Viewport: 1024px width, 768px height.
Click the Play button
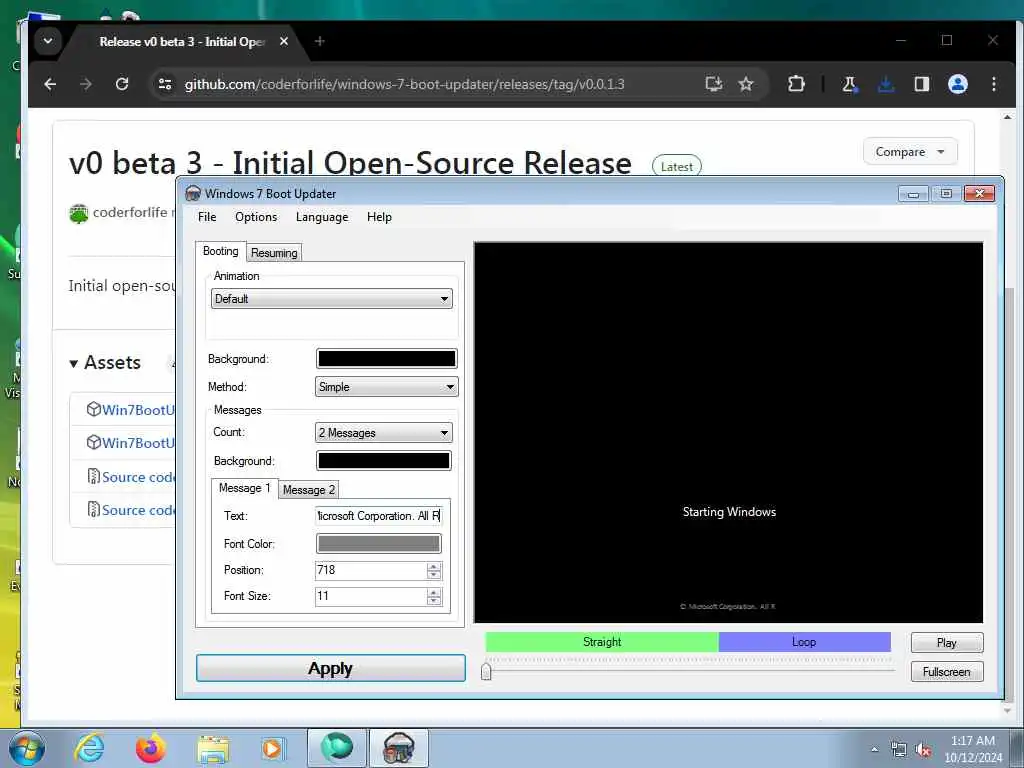(x=947, y=643)
